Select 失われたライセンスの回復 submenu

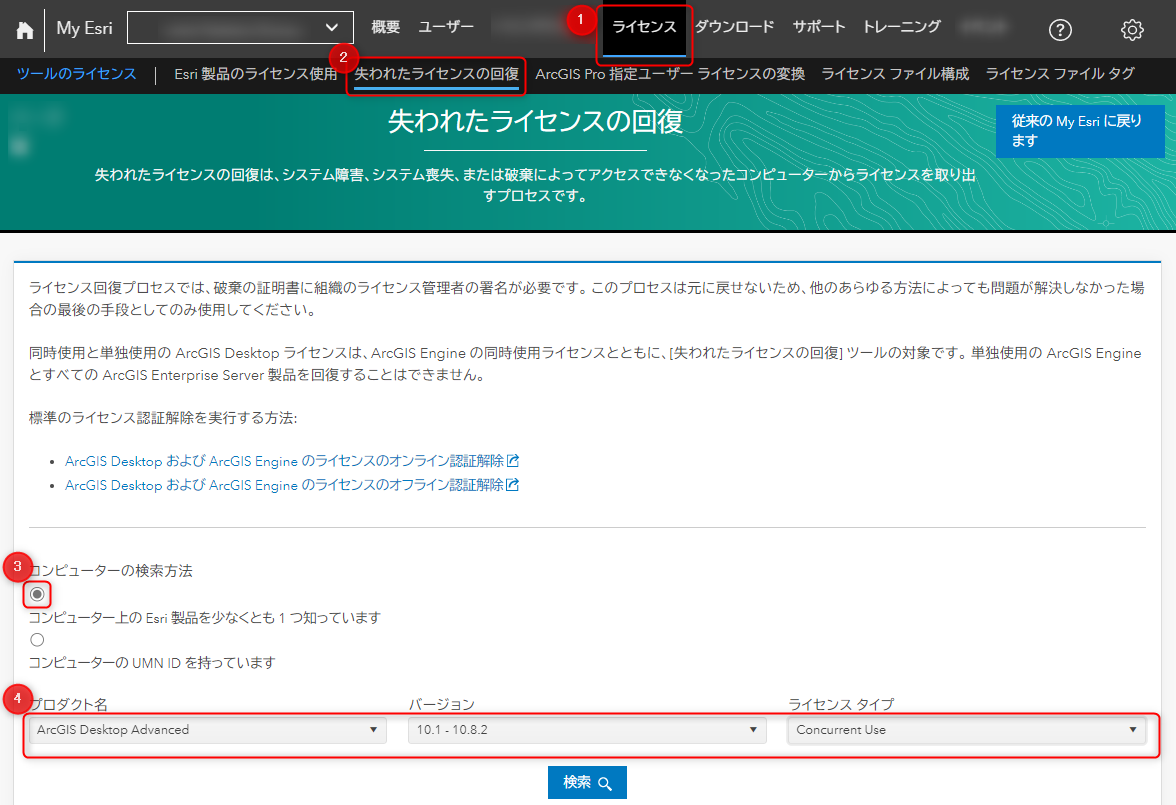[436, 74]
